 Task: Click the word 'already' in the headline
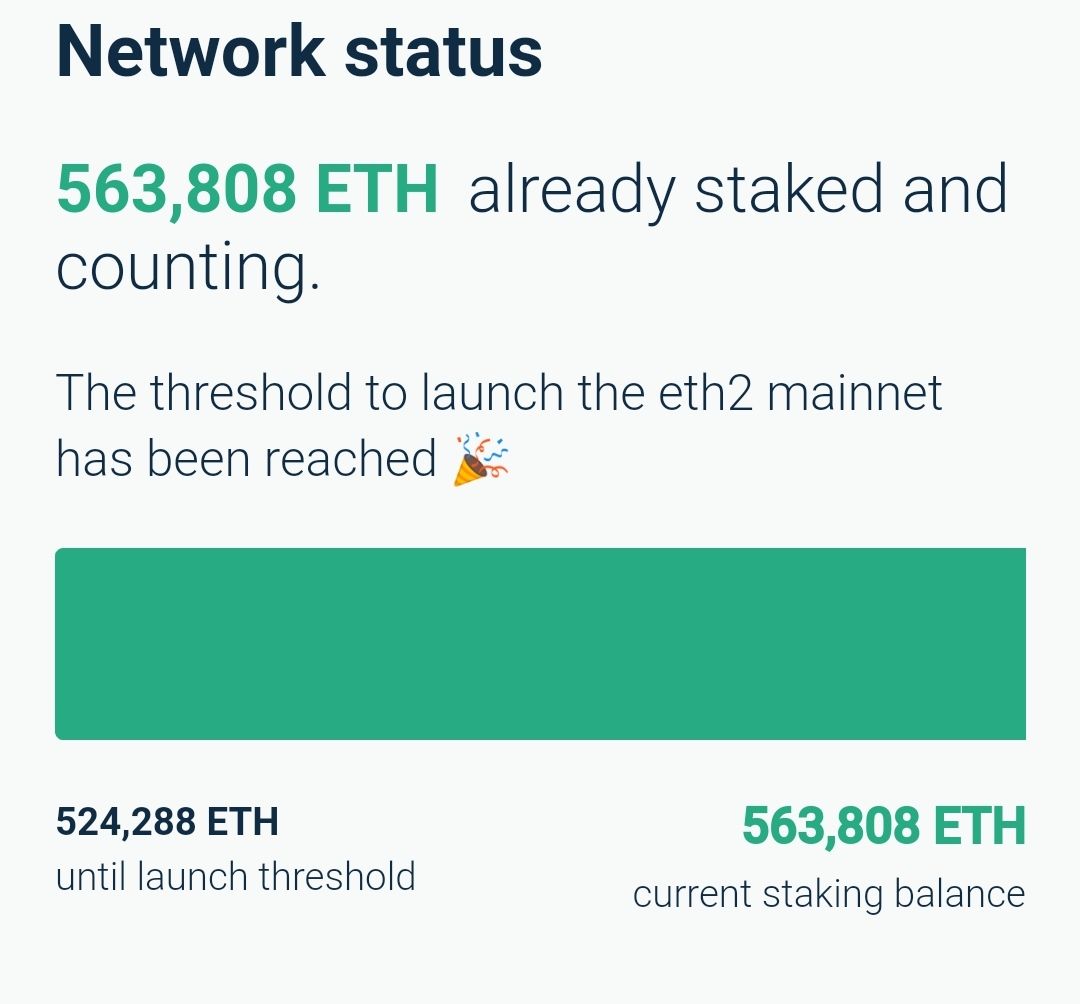(572, 190)
